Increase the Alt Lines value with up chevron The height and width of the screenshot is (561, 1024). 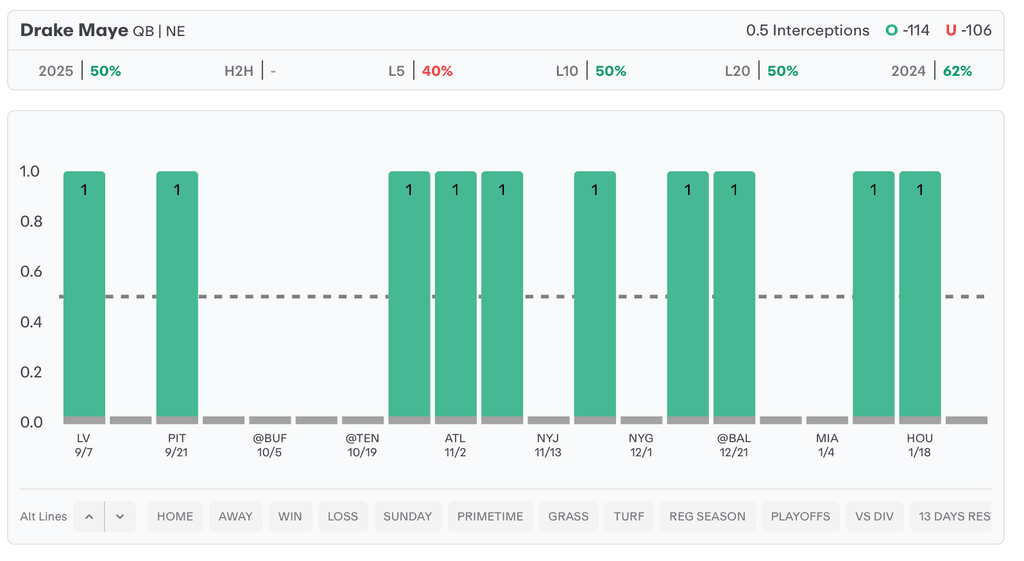pos(89,517)
